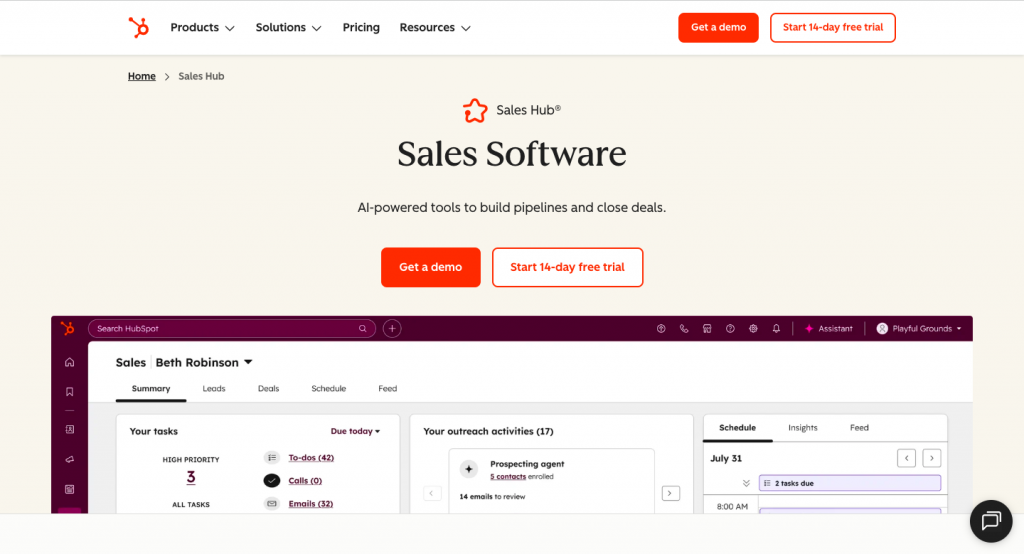This screenshot has width=1024, height=554.
Task: Switch to the Deals tab
Action: point(268,388)
